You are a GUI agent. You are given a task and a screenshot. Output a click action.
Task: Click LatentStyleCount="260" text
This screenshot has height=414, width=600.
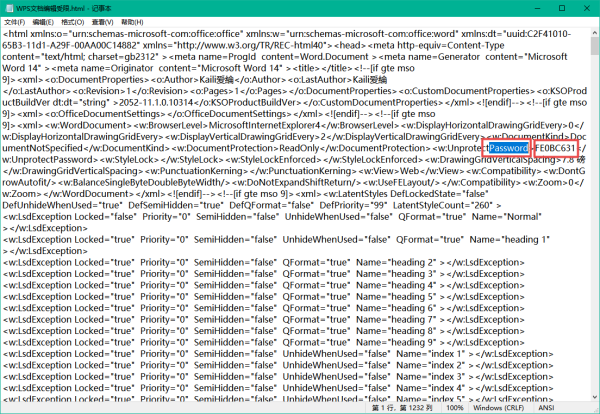[443, 205]
